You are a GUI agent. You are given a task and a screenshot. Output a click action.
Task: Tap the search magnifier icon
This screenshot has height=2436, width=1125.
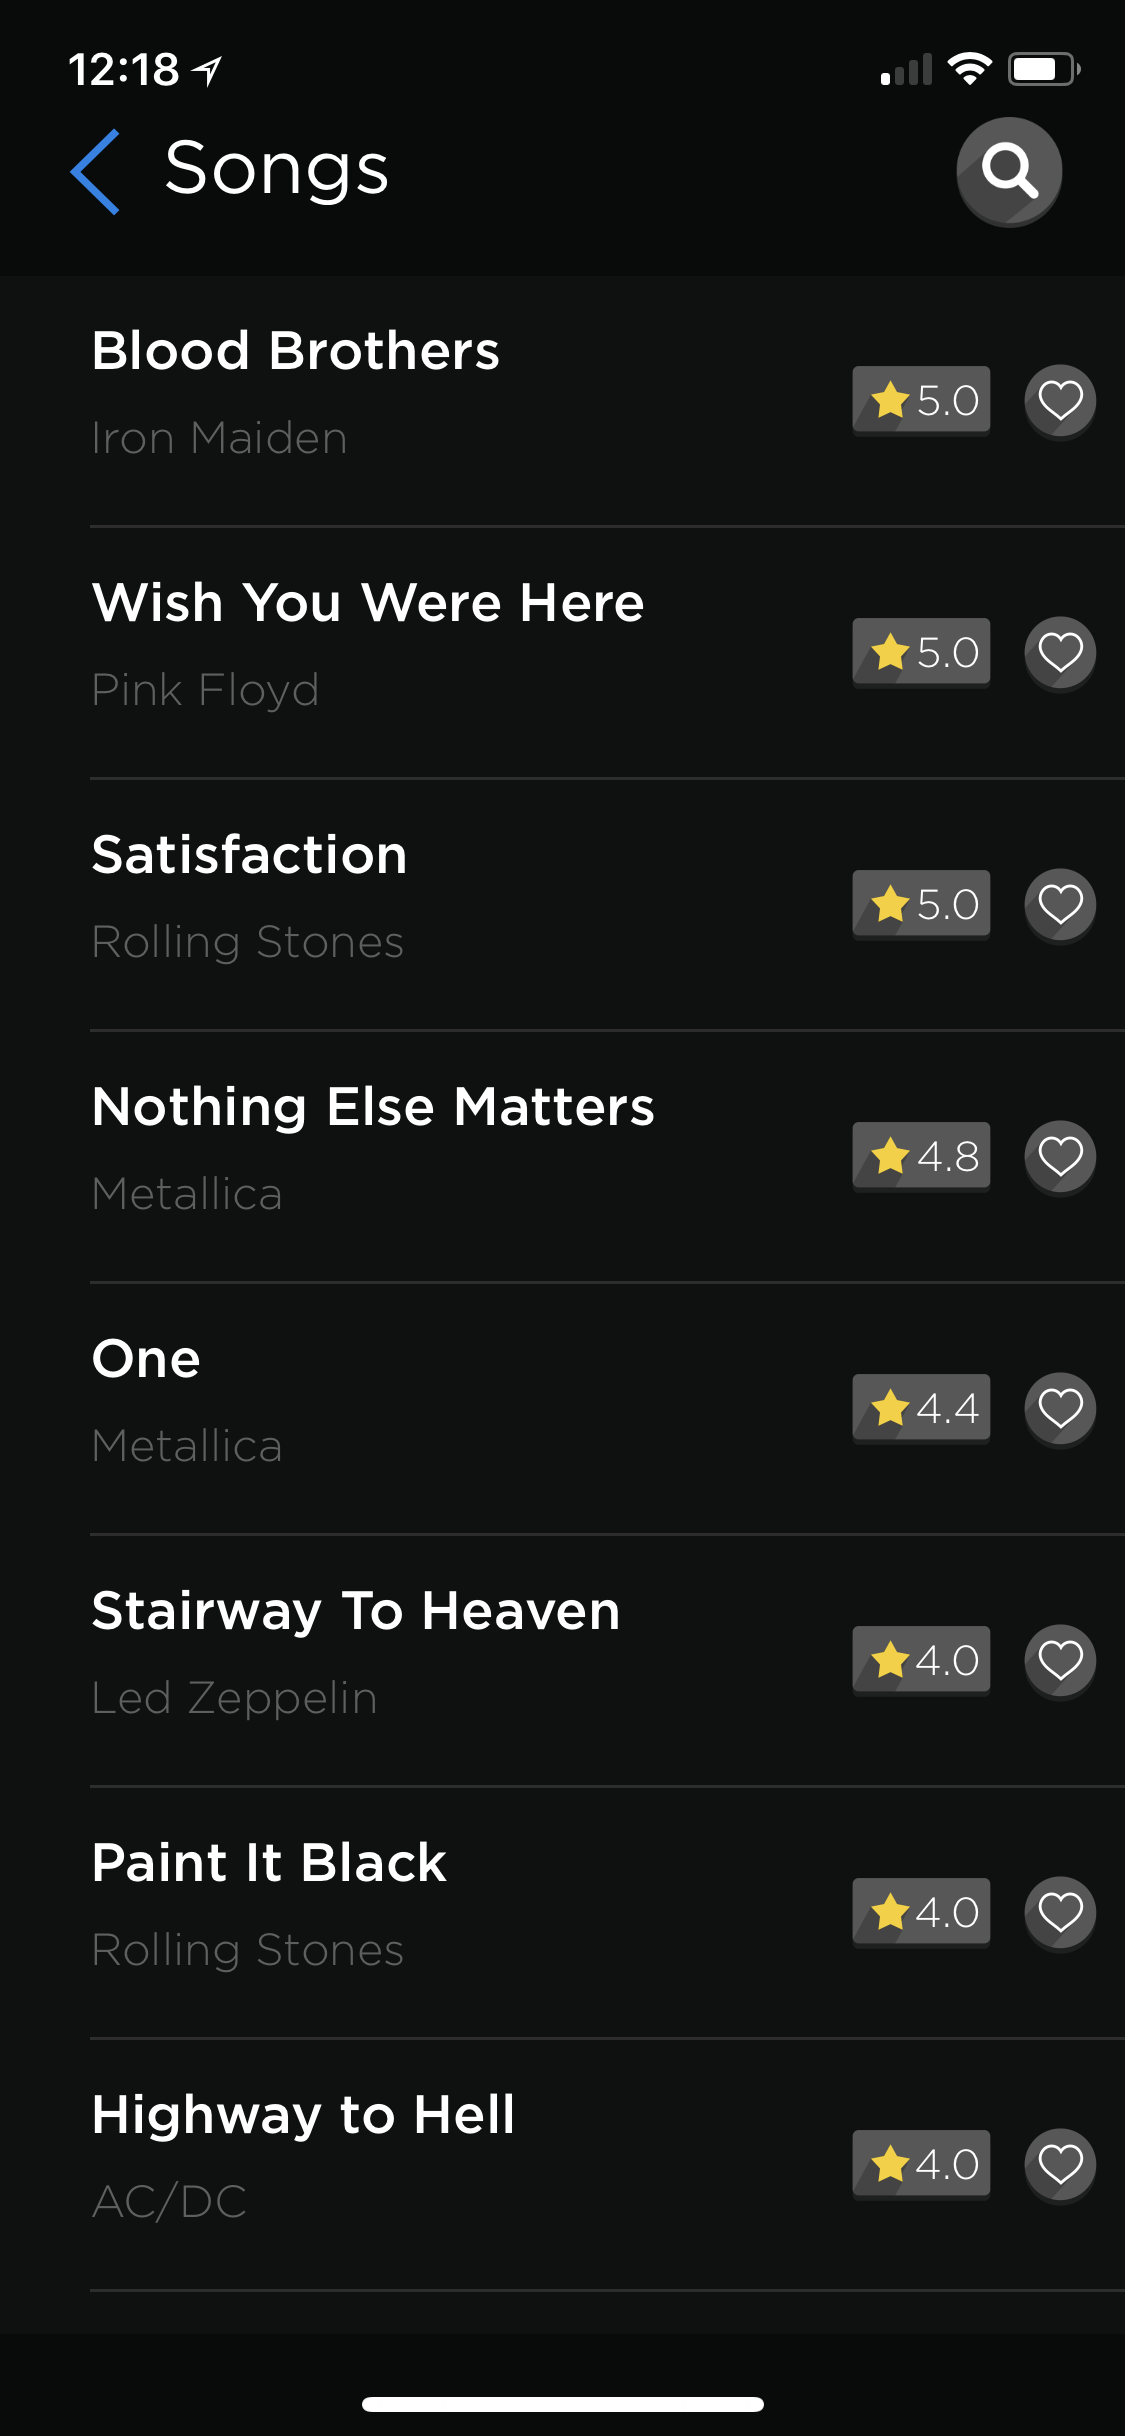tap(1008, 171)
